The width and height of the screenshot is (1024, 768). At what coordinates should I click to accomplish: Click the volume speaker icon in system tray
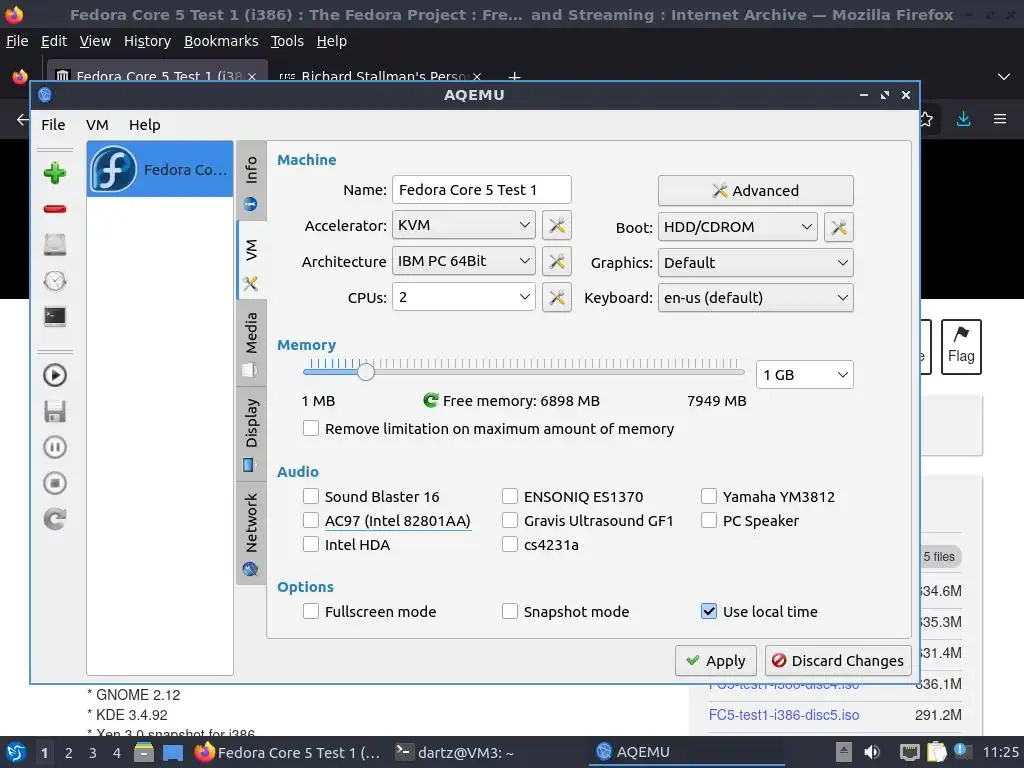872,752
